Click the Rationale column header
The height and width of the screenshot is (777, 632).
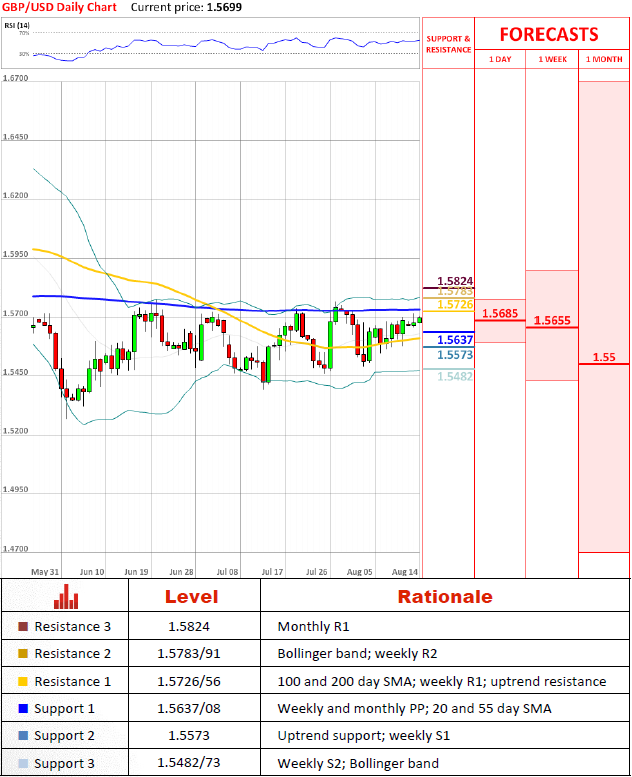(445, 597)
